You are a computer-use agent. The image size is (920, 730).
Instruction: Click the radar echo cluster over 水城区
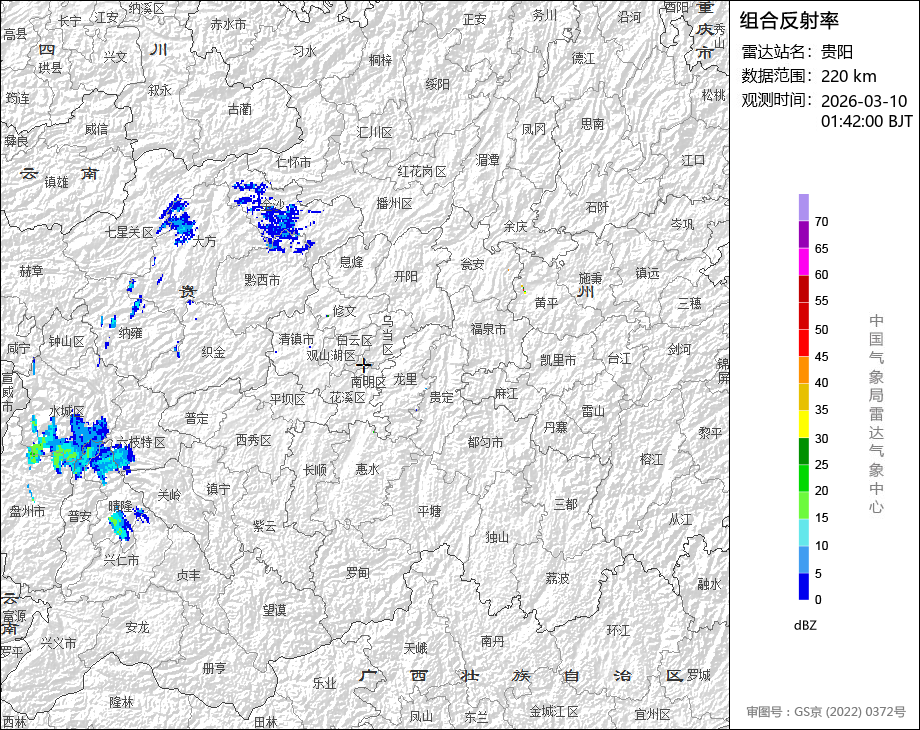pos(79,449)
